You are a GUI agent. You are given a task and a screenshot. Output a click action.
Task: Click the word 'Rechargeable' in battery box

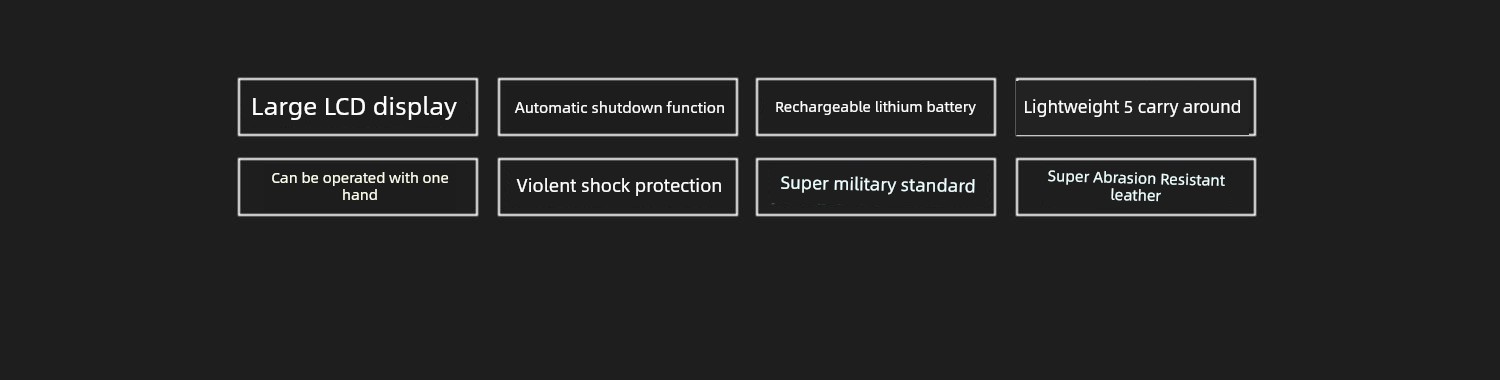pos(823,107)
